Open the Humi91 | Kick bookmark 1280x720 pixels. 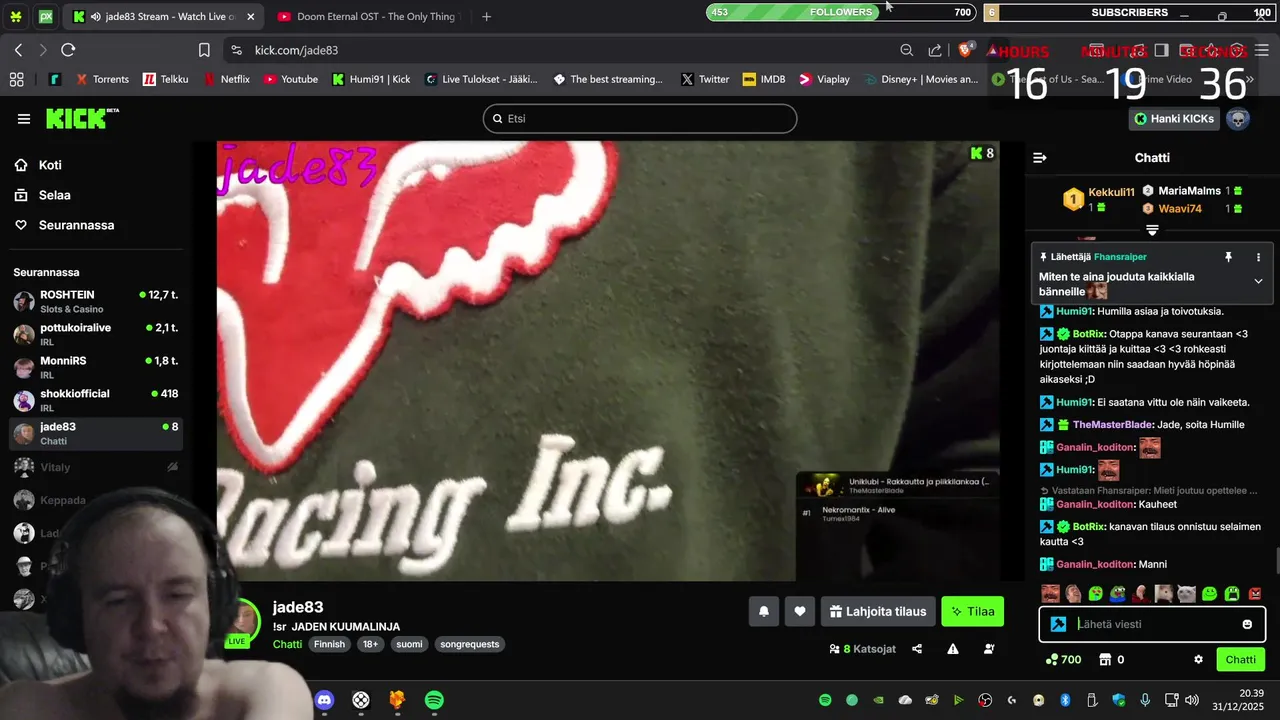[x=370, y=79]
